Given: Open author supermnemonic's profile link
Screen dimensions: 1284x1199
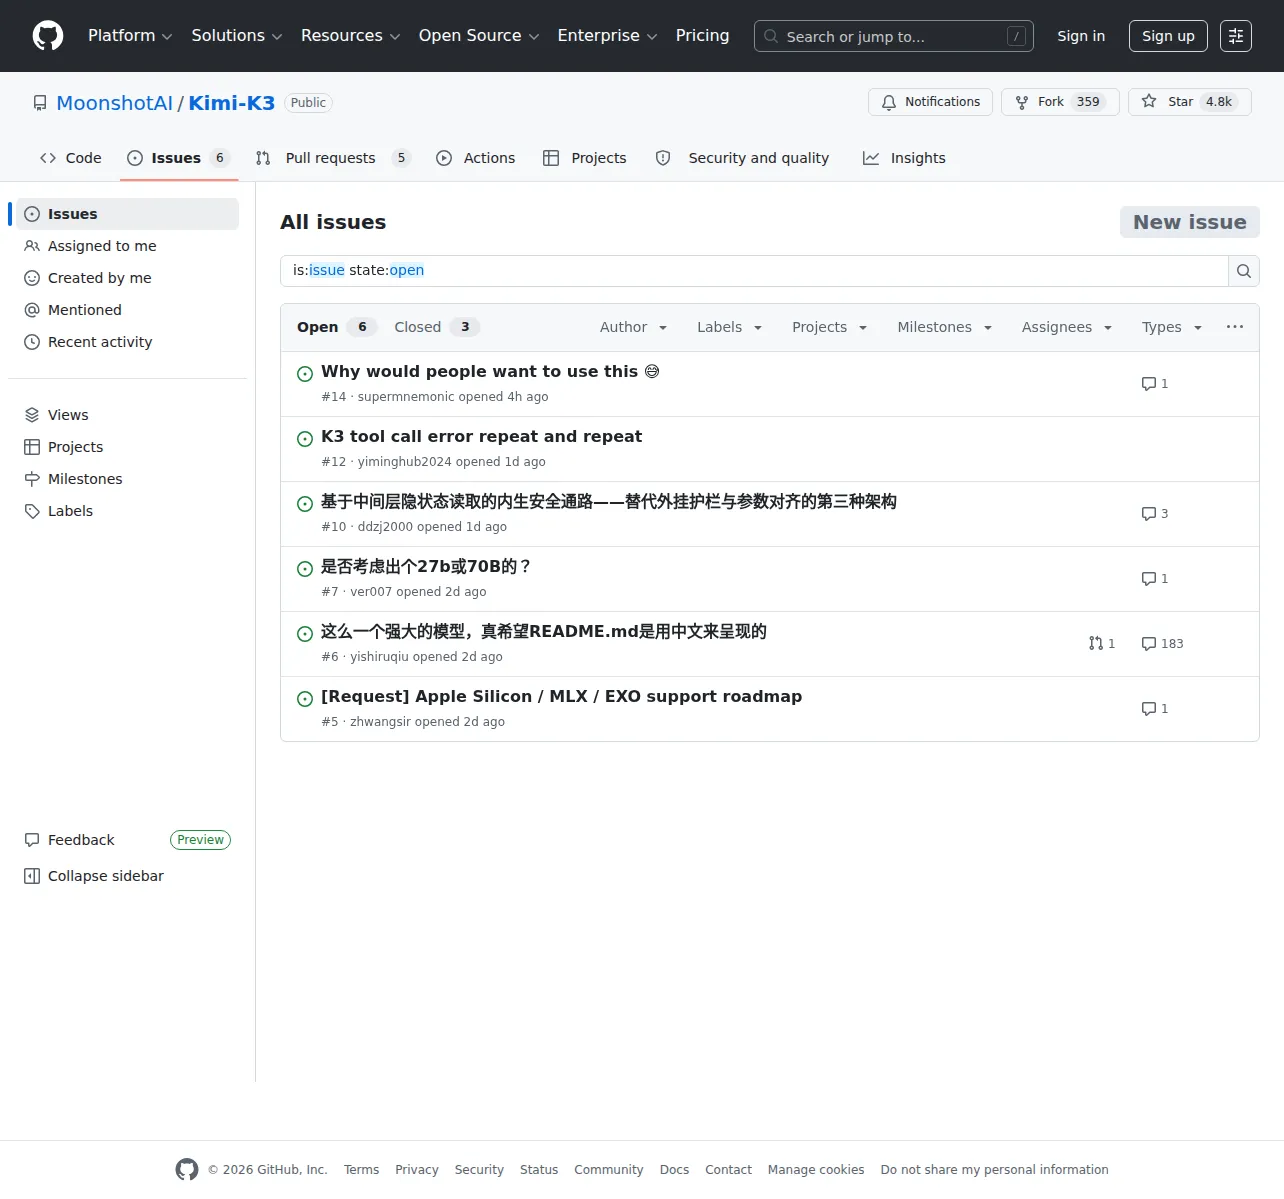Looking at the screenshot, I should click(406, 397).
